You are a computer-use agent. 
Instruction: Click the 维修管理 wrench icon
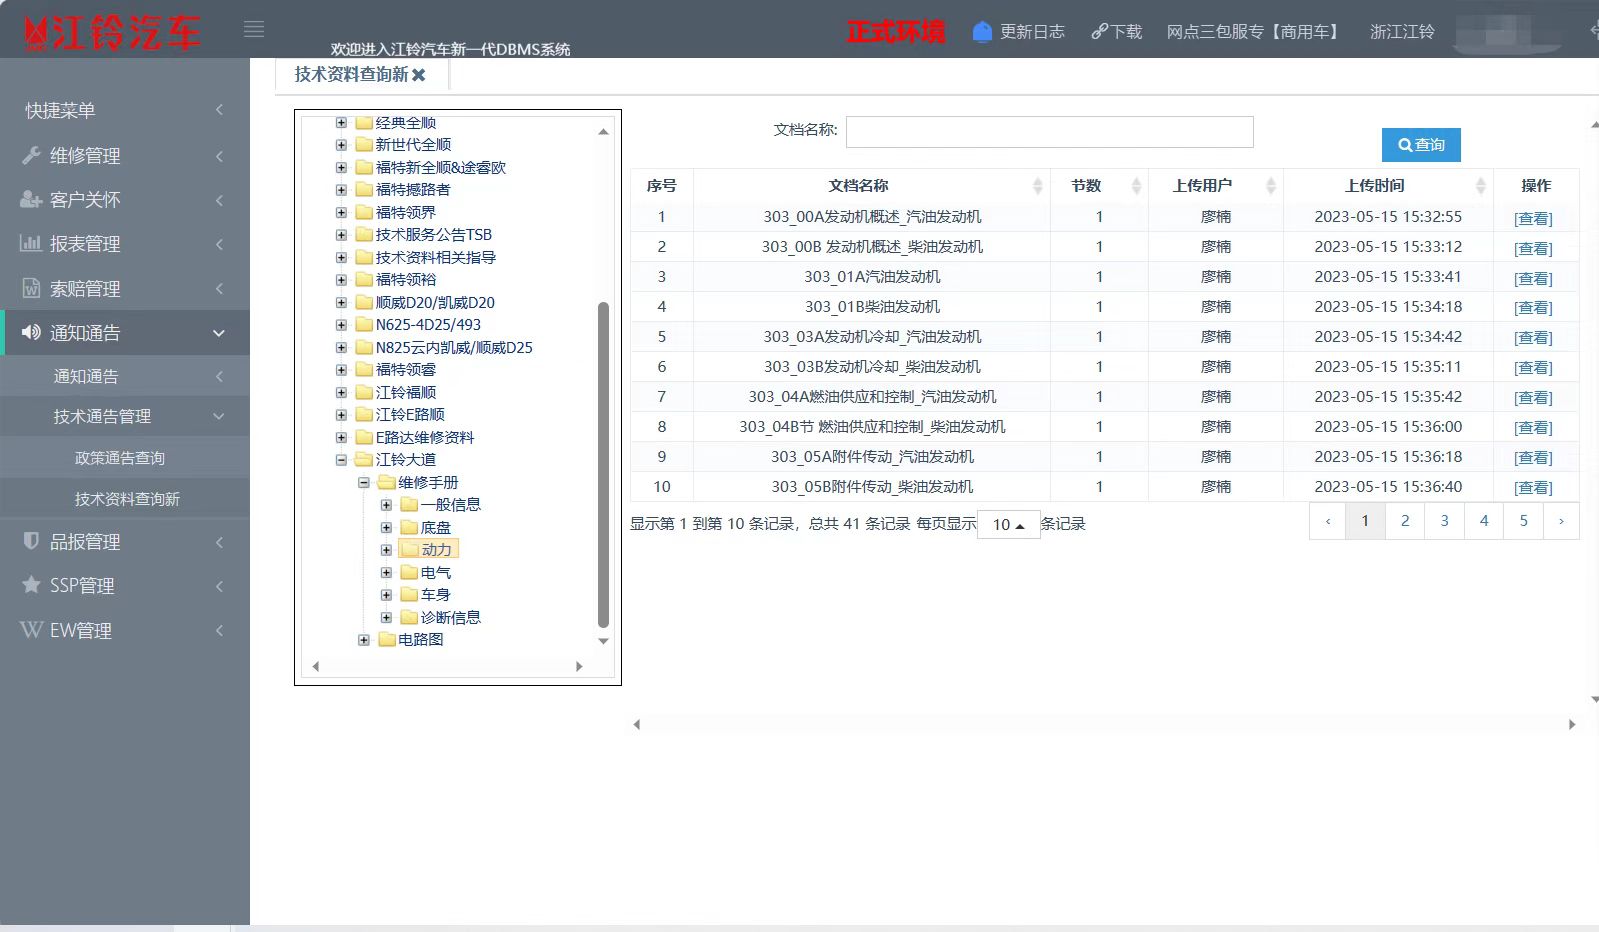(31, 155)
